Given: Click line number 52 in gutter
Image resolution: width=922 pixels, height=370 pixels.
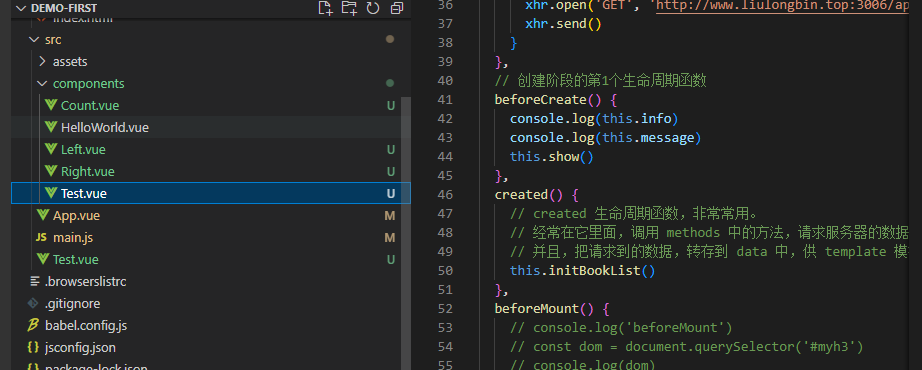Looking at the screenshot, I should pos(446,308).
